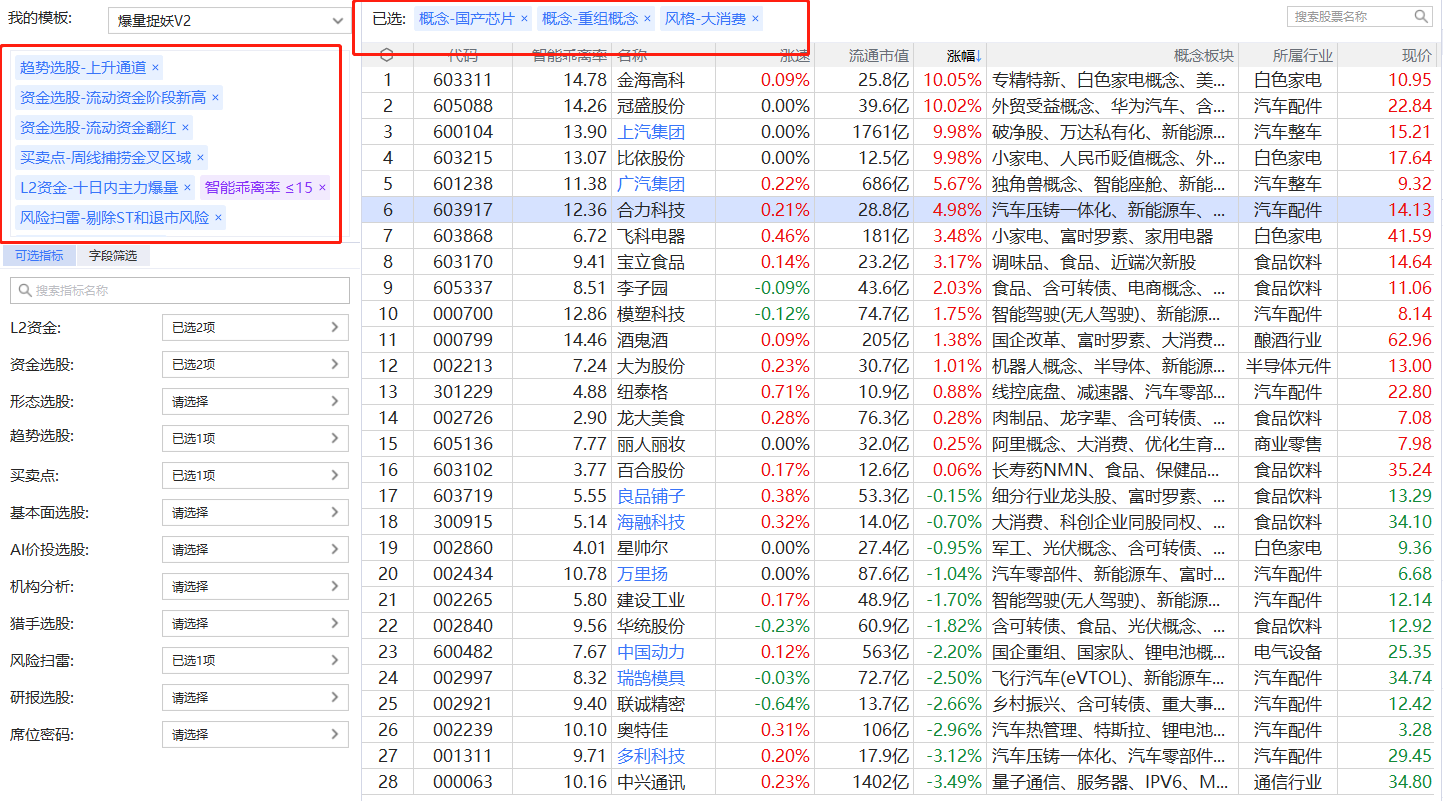Select the 金海高科 stock name
Viewport: 1443px width, 801px height.
click(x=651, y=80)
